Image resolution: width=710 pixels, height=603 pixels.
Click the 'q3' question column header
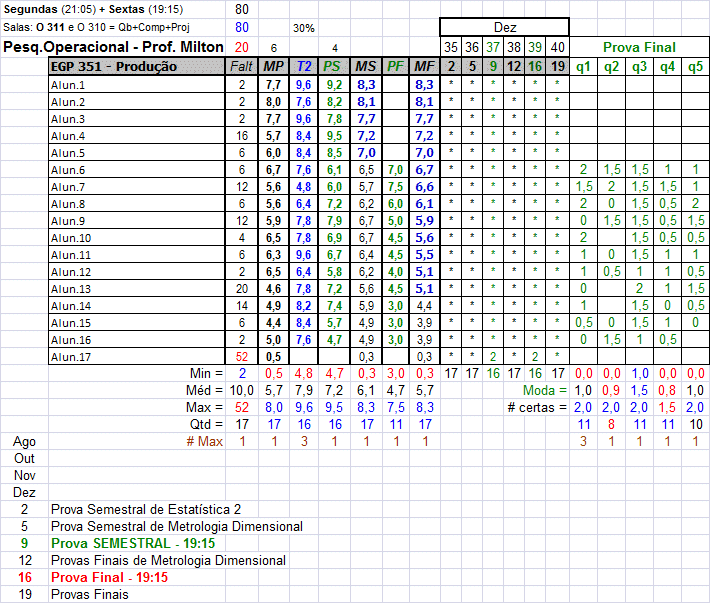click(640, 66)
